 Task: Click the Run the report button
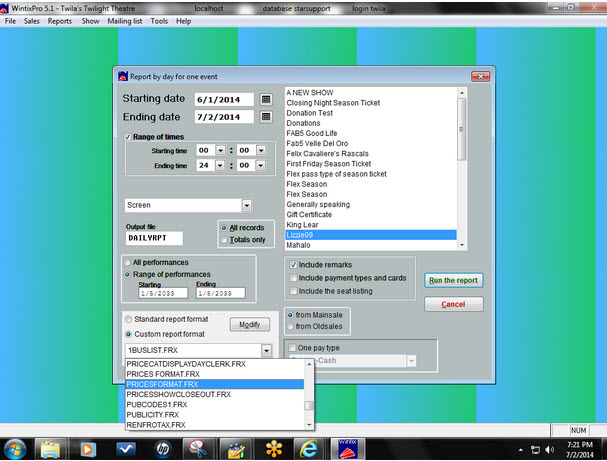[453, 280]
